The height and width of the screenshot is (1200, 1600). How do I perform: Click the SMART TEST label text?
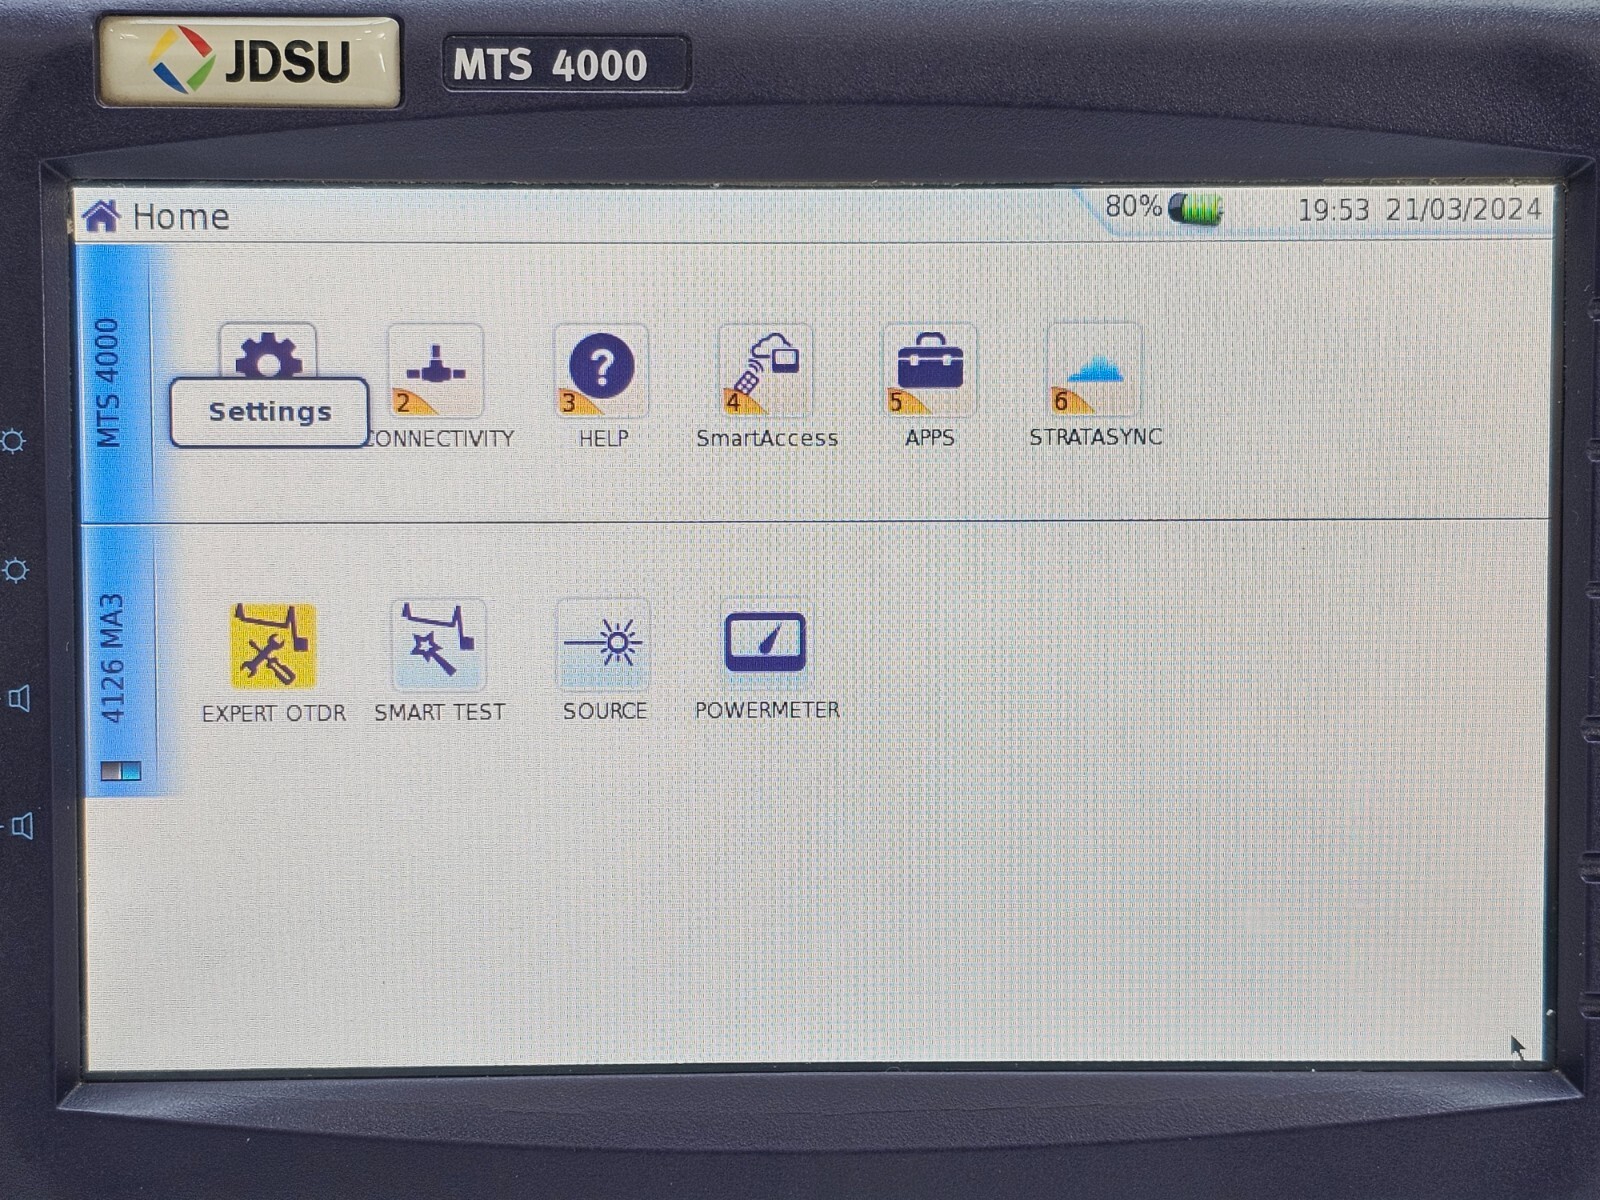[440, 712]
